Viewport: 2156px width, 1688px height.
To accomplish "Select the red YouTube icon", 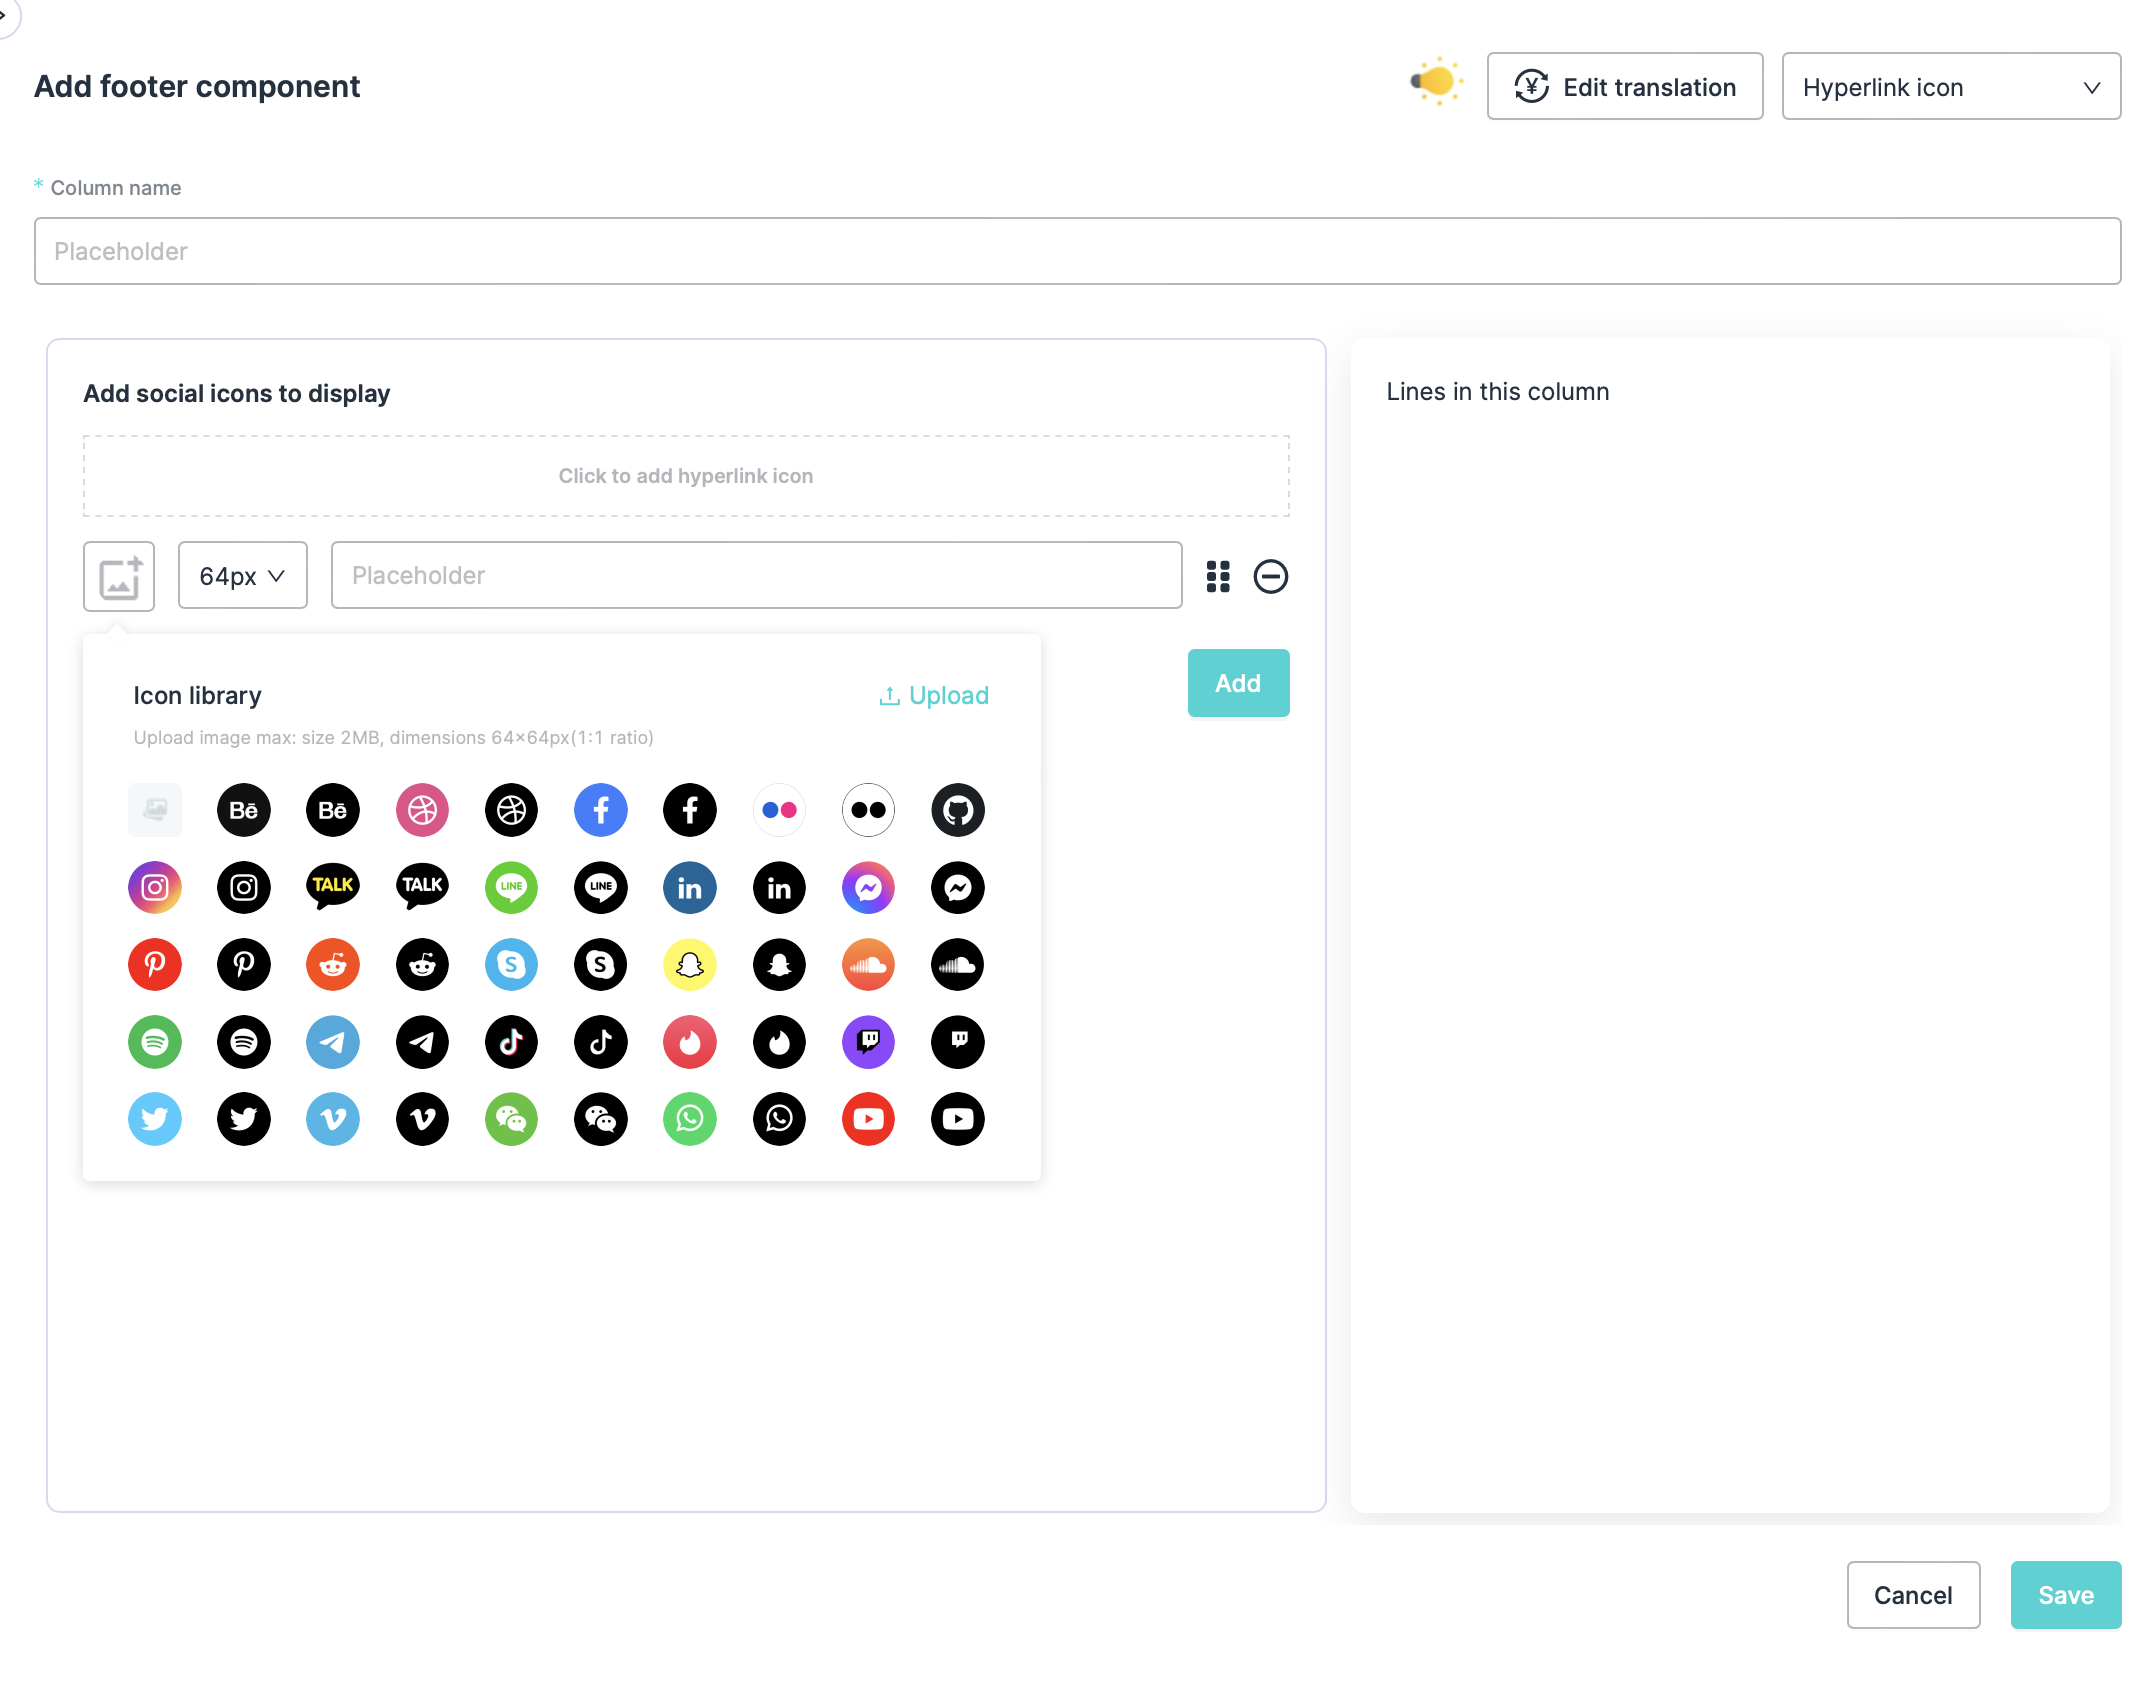I will pyautogui.click(x=868, y=1119).
